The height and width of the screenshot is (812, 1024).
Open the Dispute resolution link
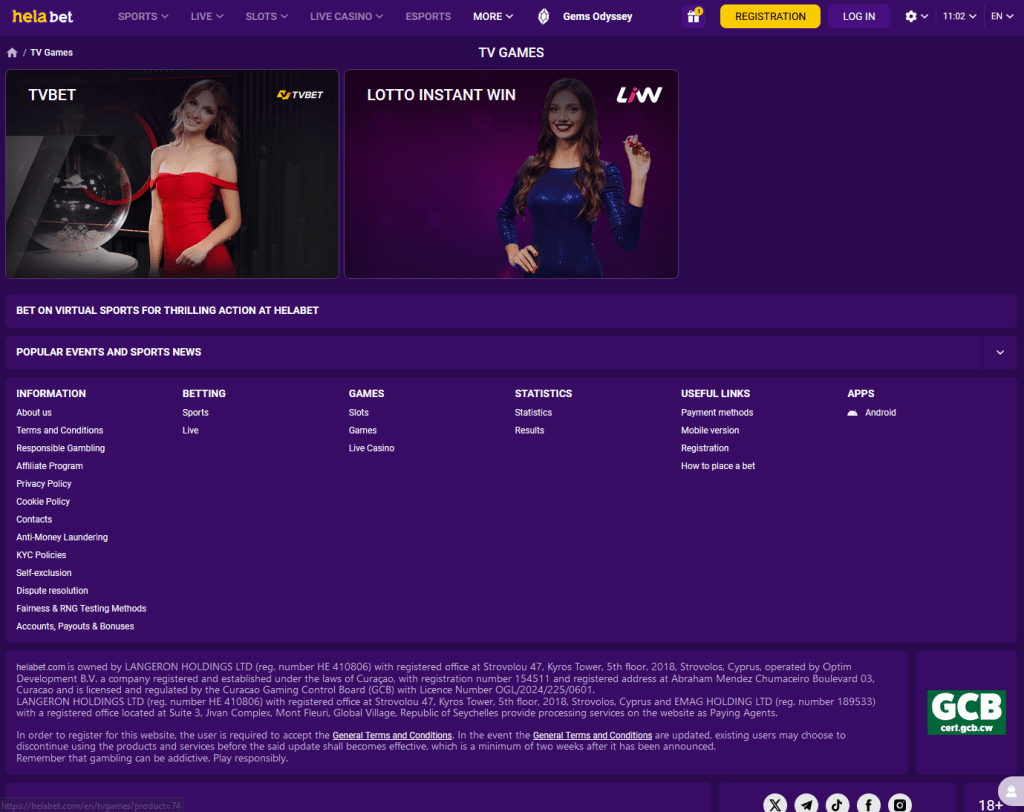(52, 591)
